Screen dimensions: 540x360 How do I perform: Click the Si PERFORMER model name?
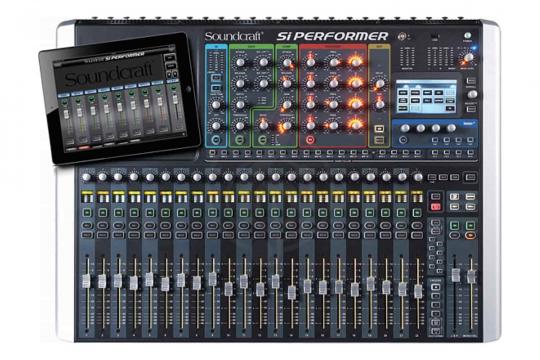click(x=333, y=36)
